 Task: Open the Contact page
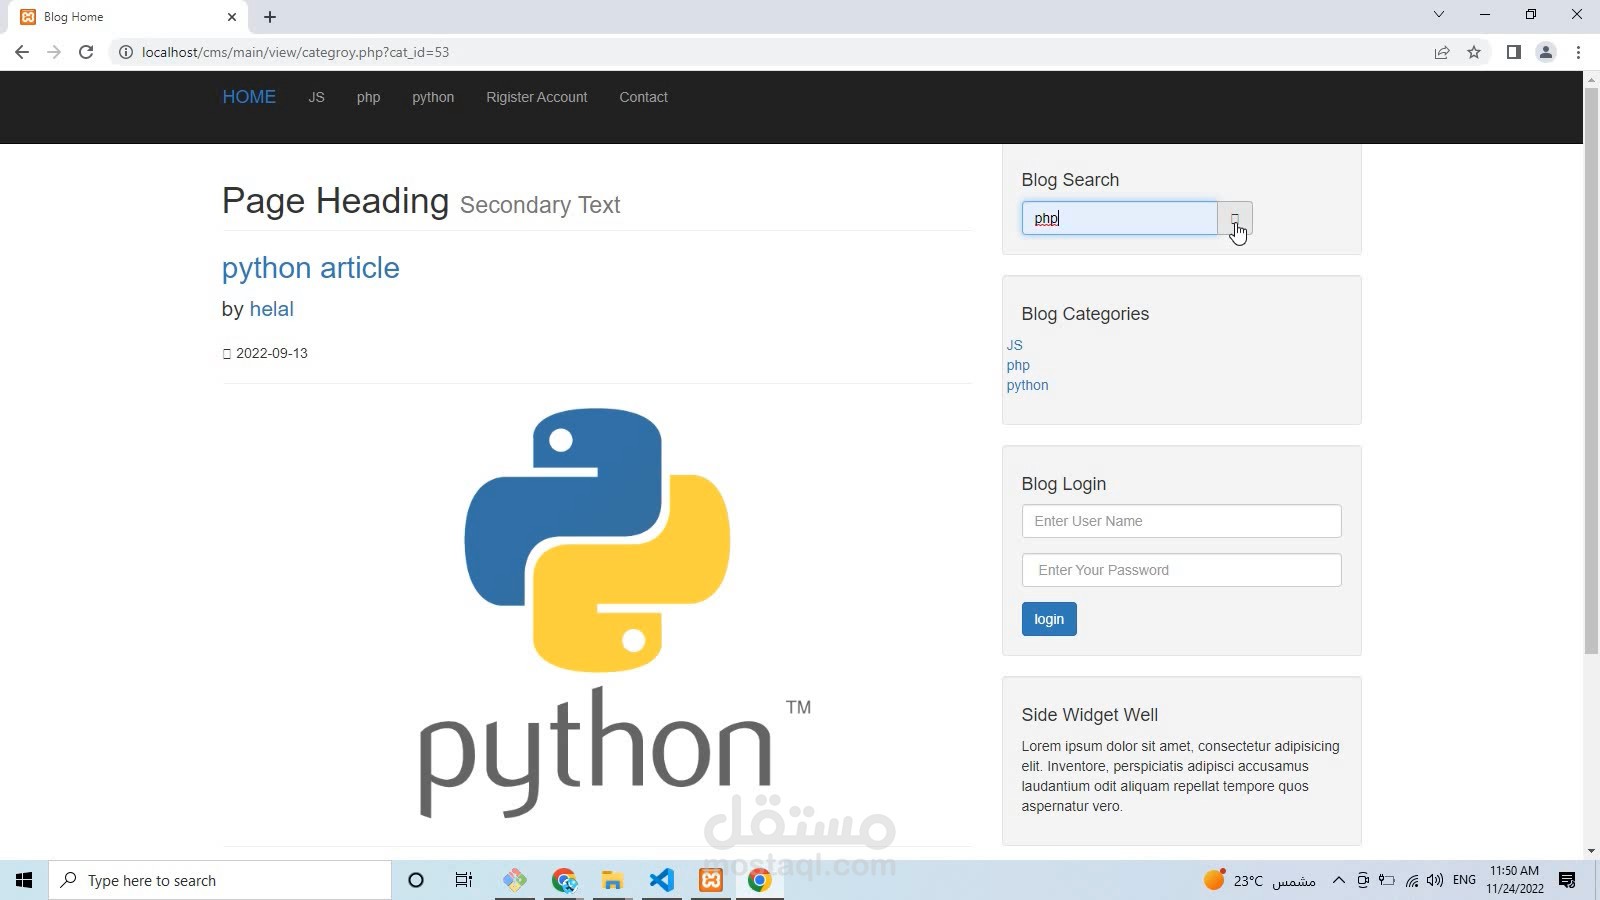coord(643,97)
